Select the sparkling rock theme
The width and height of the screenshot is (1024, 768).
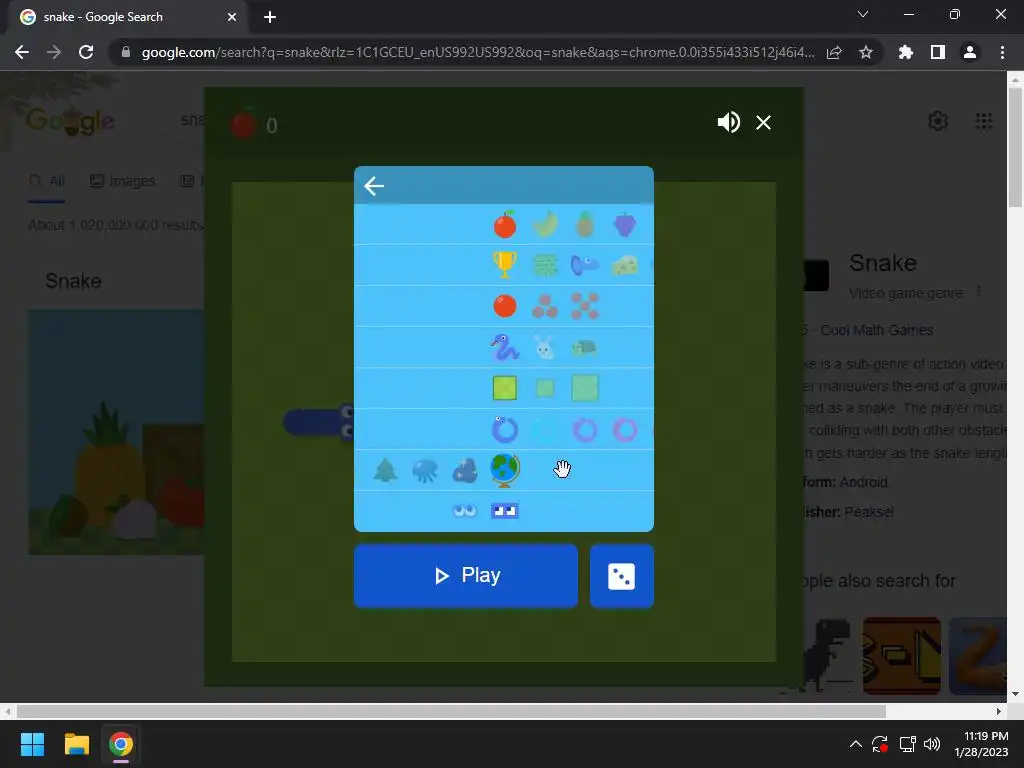coord(465,470)
